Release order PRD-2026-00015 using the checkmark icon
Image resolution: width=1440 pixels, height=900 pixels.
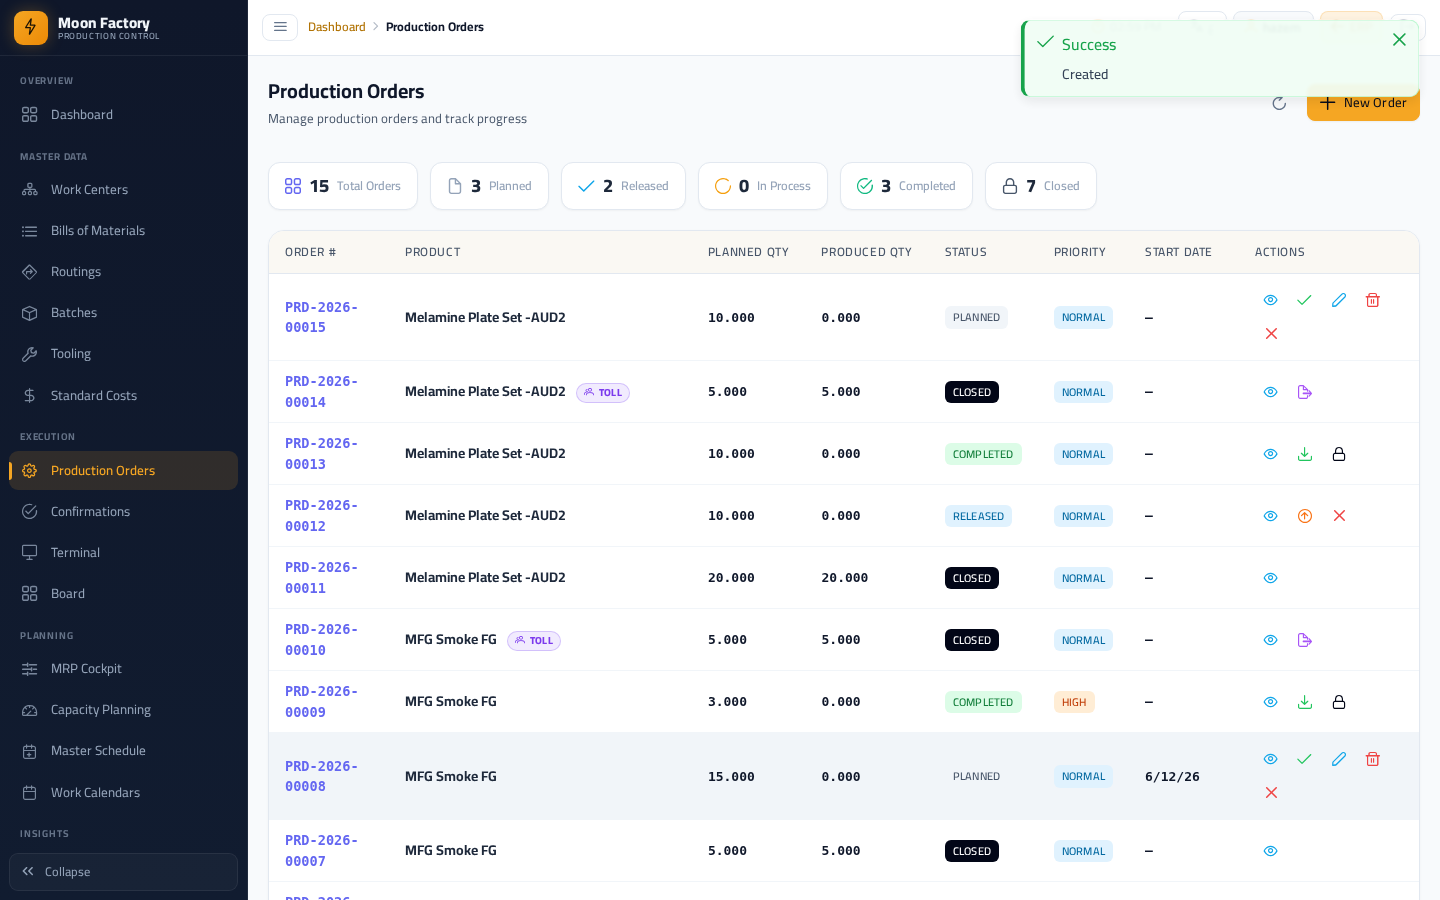1304,300
